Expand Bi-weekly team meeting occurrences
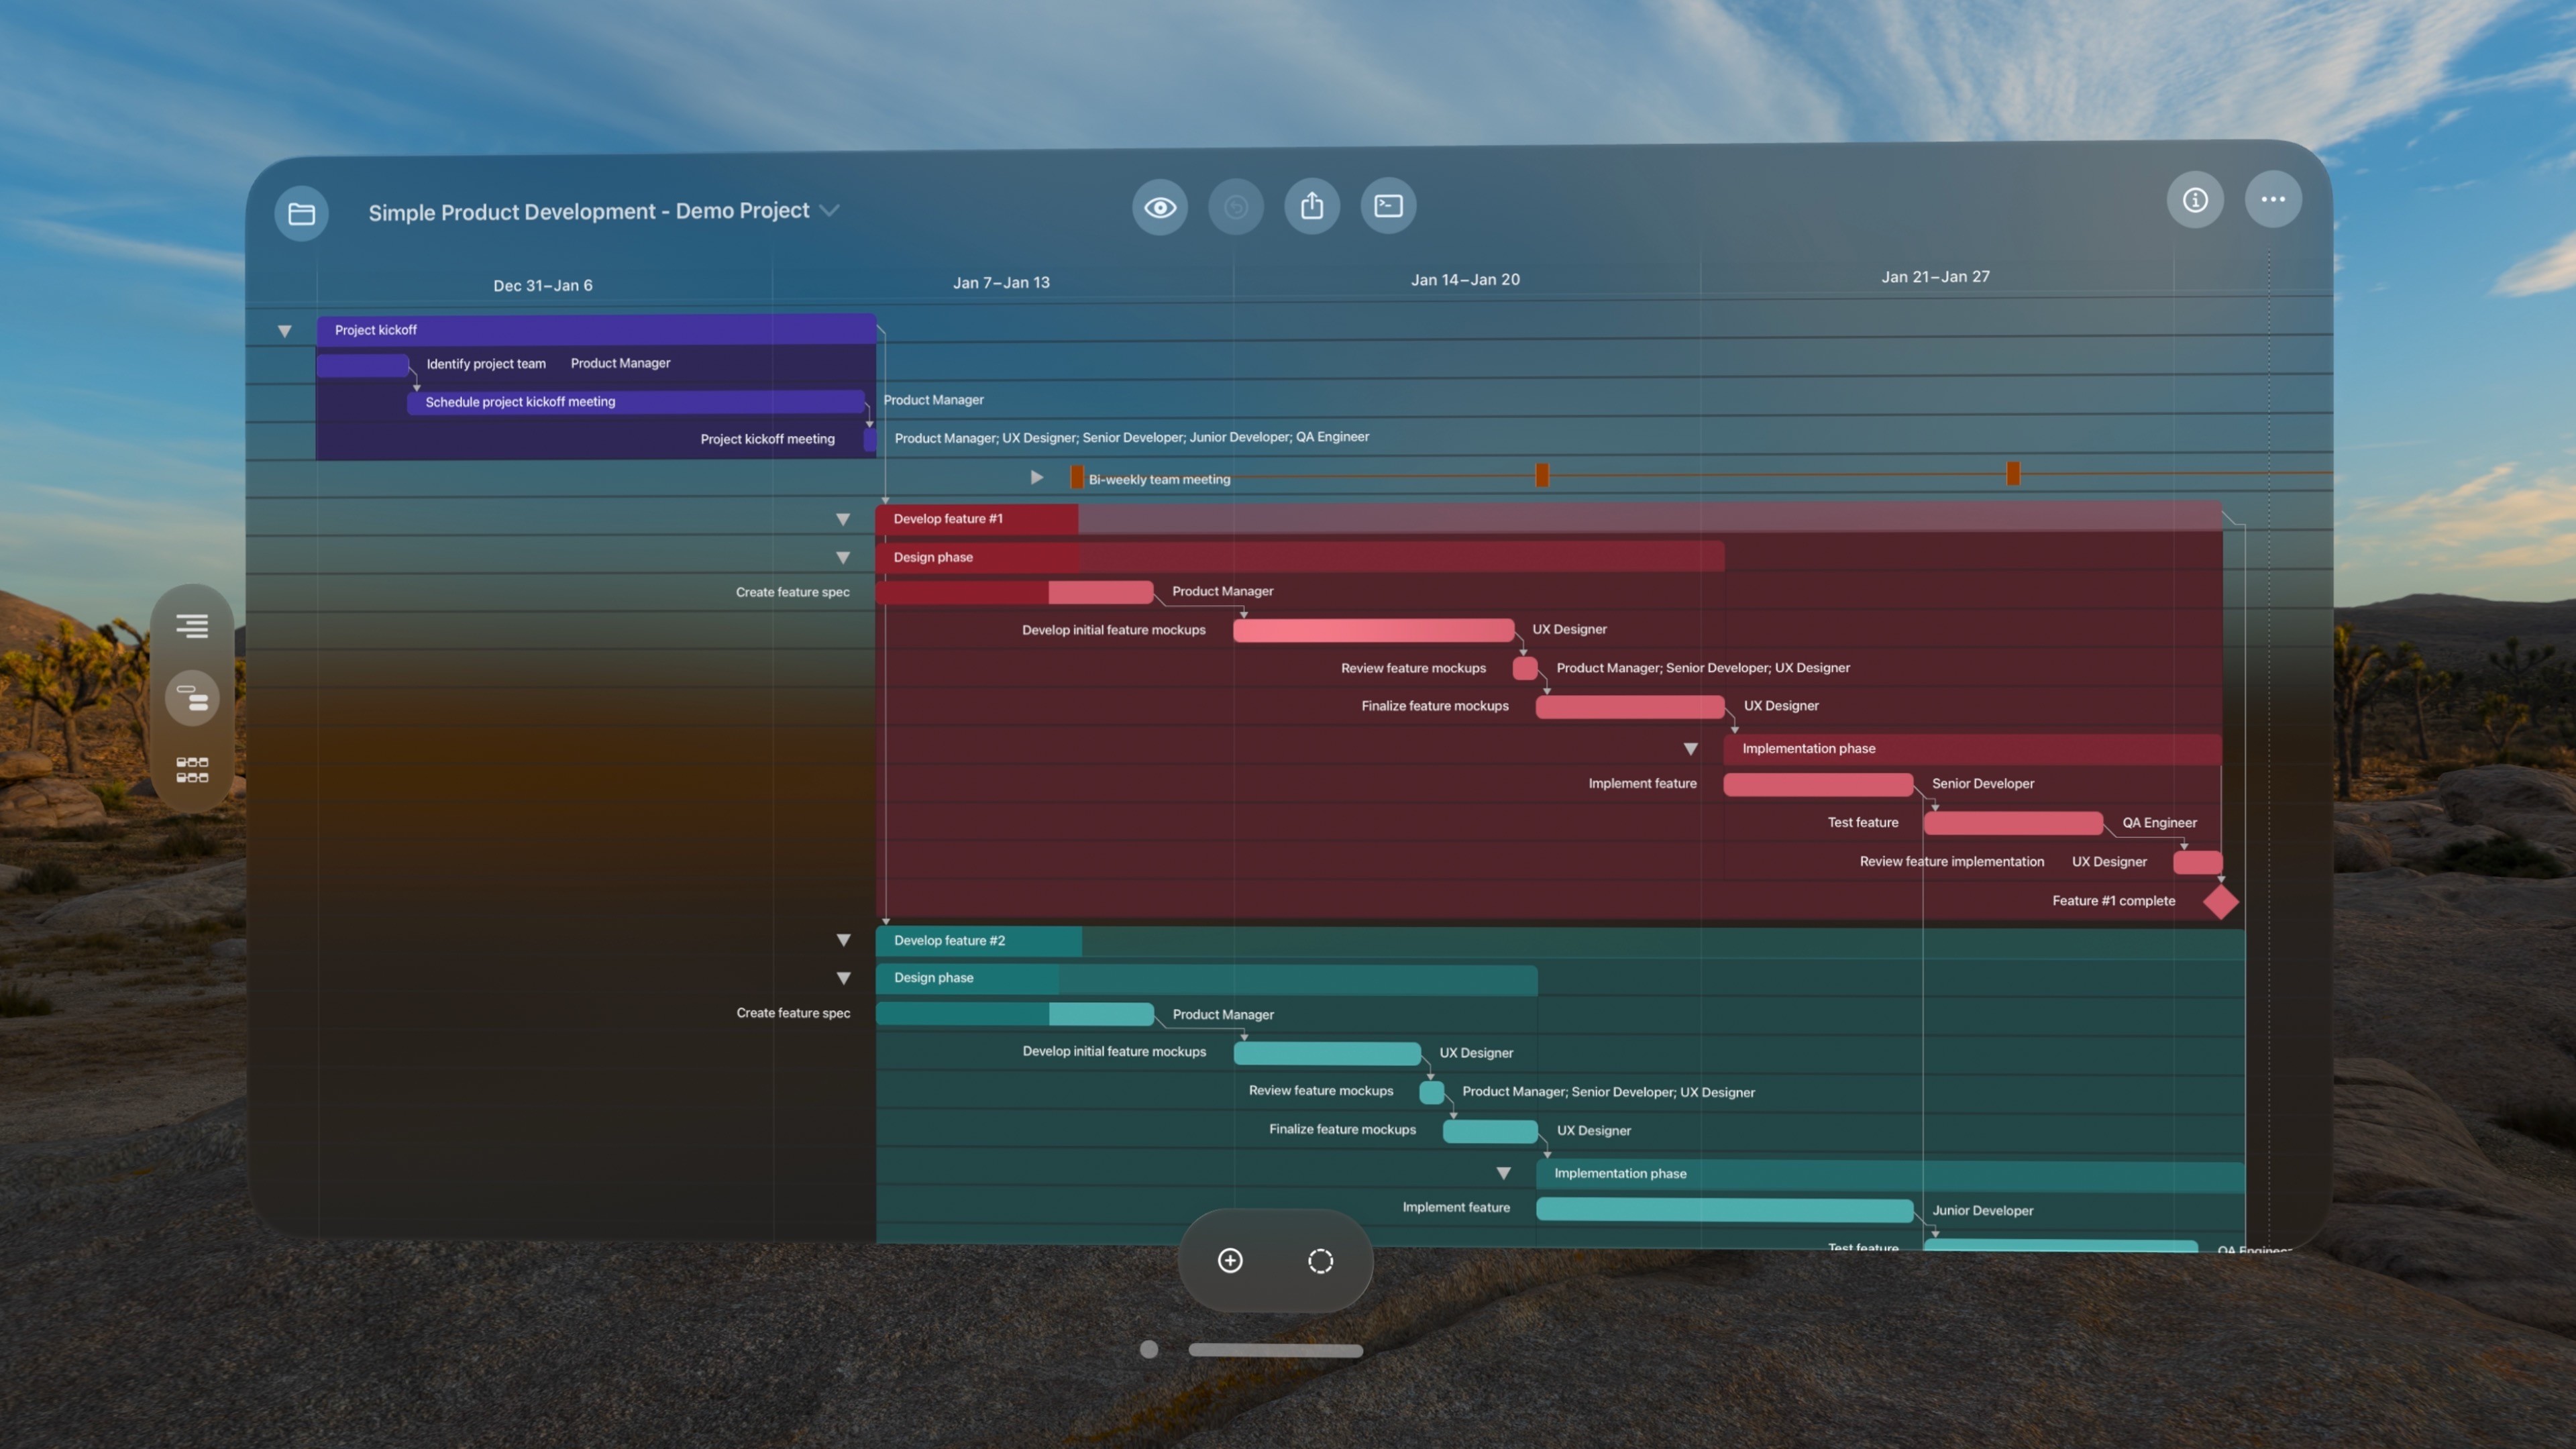The image size is (2576, 1449). click(1036, 478)
